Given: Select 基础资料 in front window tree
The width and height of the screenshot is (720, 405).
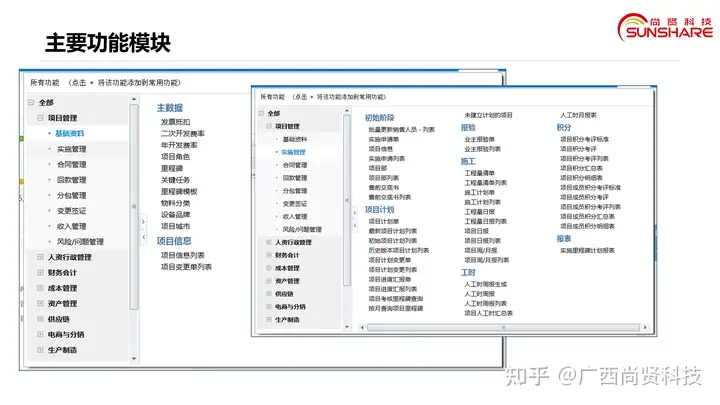Looking at the screenshot, I should [294, 139].
